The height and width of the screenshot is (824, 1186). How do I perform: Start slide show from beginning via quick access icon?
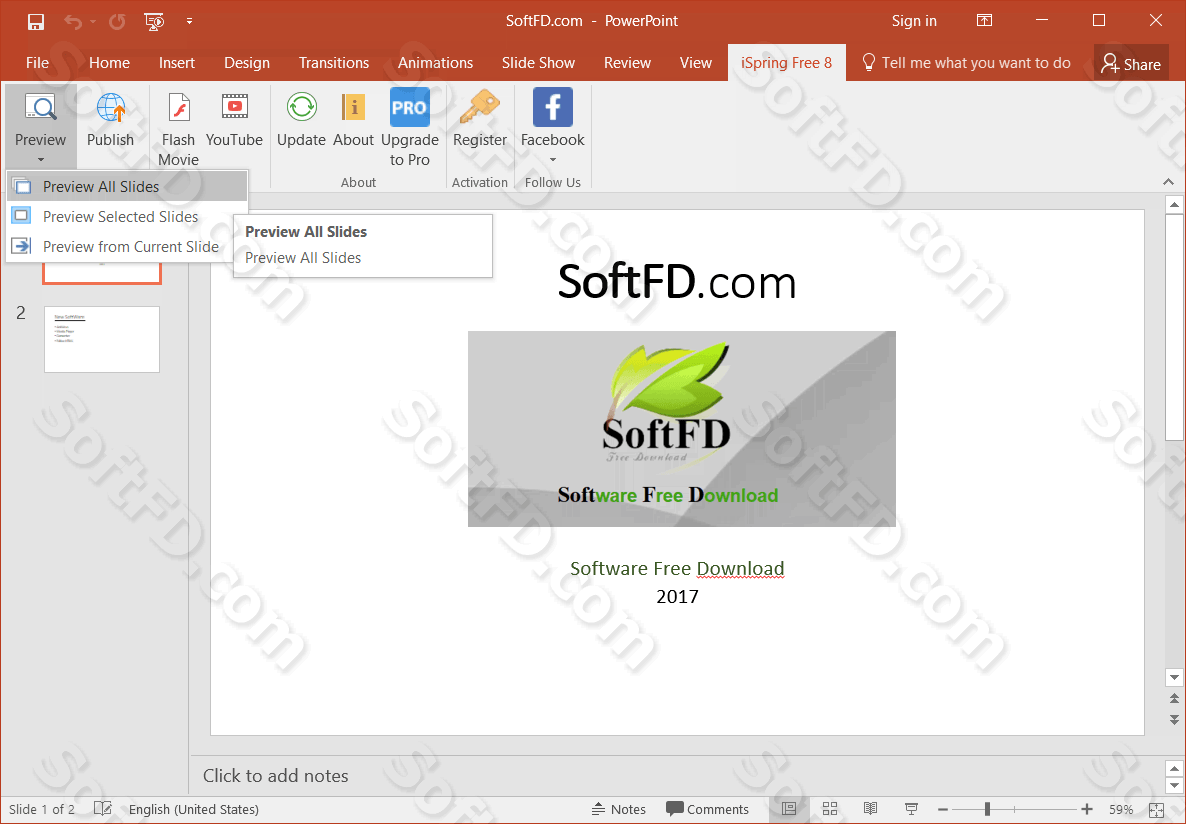pyautogui.click(x=154, y=21)
